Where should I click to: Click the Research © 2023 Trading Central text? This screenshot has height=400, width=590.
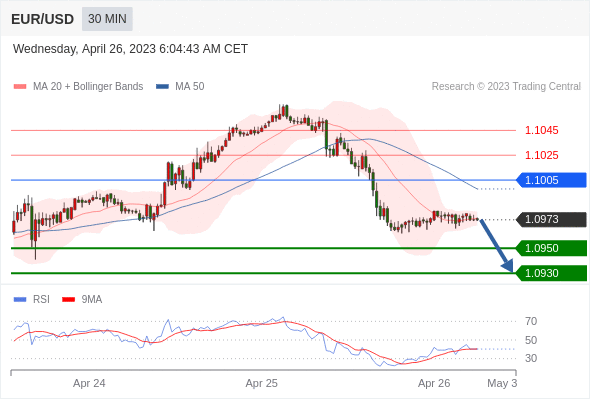[506, 87]
